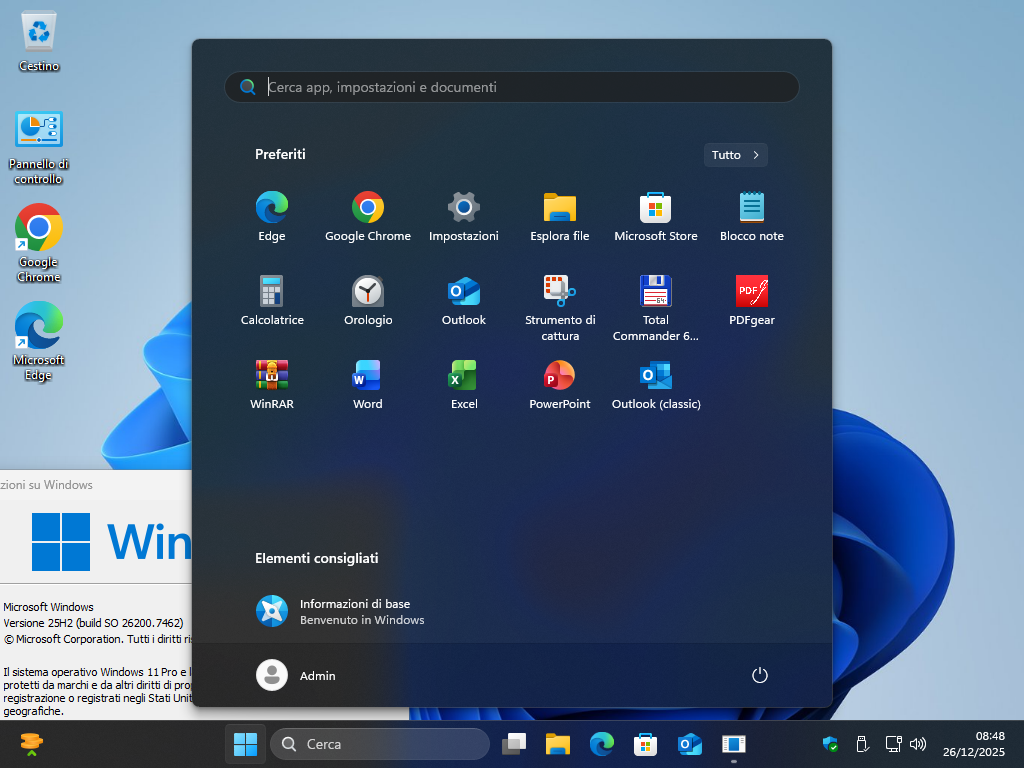Open the volume control in system tray

(x=918, y=744)
